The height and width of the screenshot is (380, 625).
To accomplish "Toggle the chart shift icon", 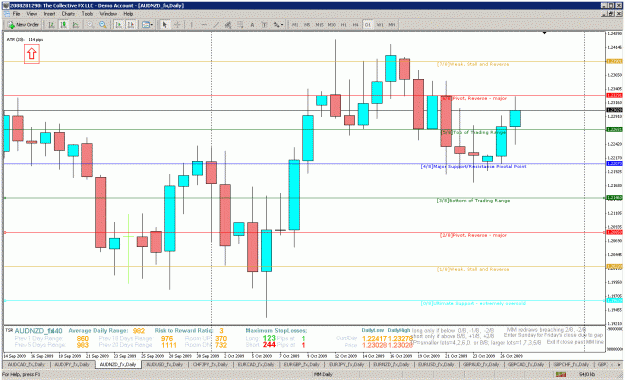I will (130, 25).
